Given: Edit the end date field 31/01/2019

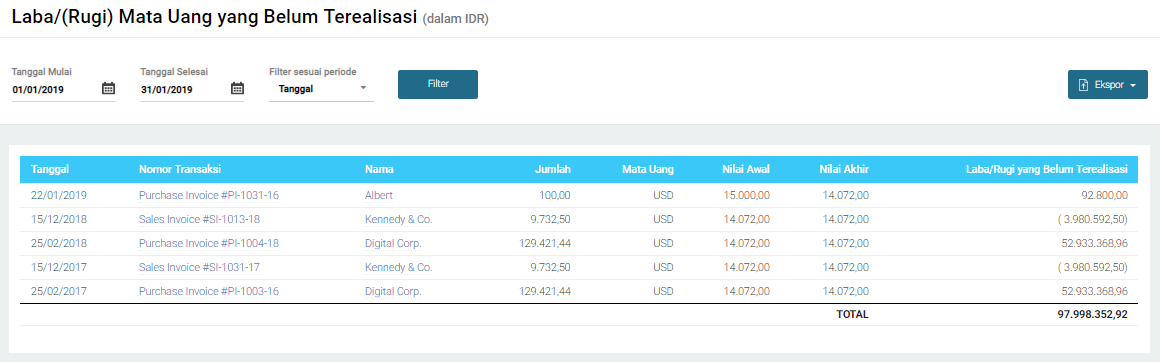Looking at the screenshot, I should pos(183,90).
